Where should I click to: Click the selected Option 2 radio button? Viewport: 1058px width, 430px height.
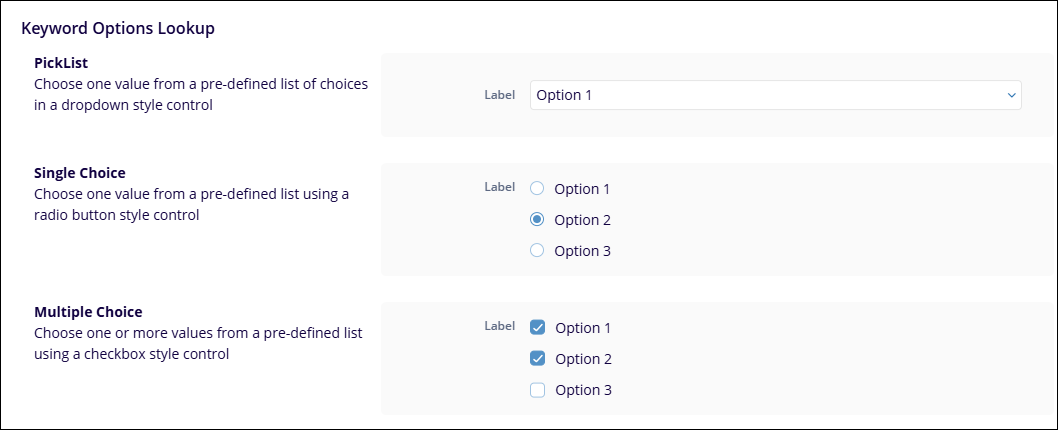click(537, 219)
